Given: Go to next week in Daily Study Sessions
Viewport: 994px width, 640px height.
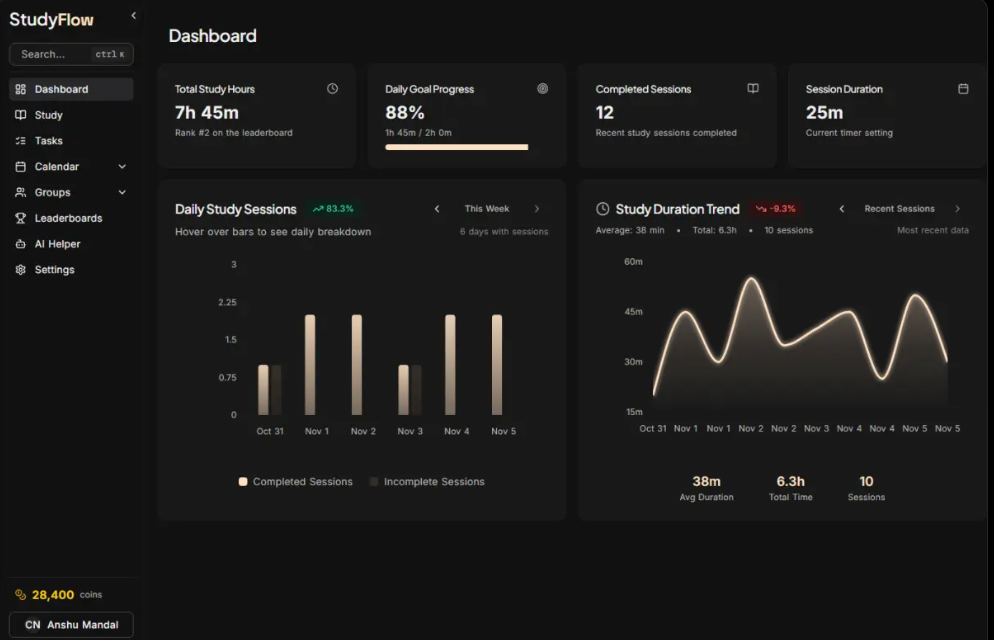Looking at the screenshot, I should pyautogui.click(x=537, y=209).
